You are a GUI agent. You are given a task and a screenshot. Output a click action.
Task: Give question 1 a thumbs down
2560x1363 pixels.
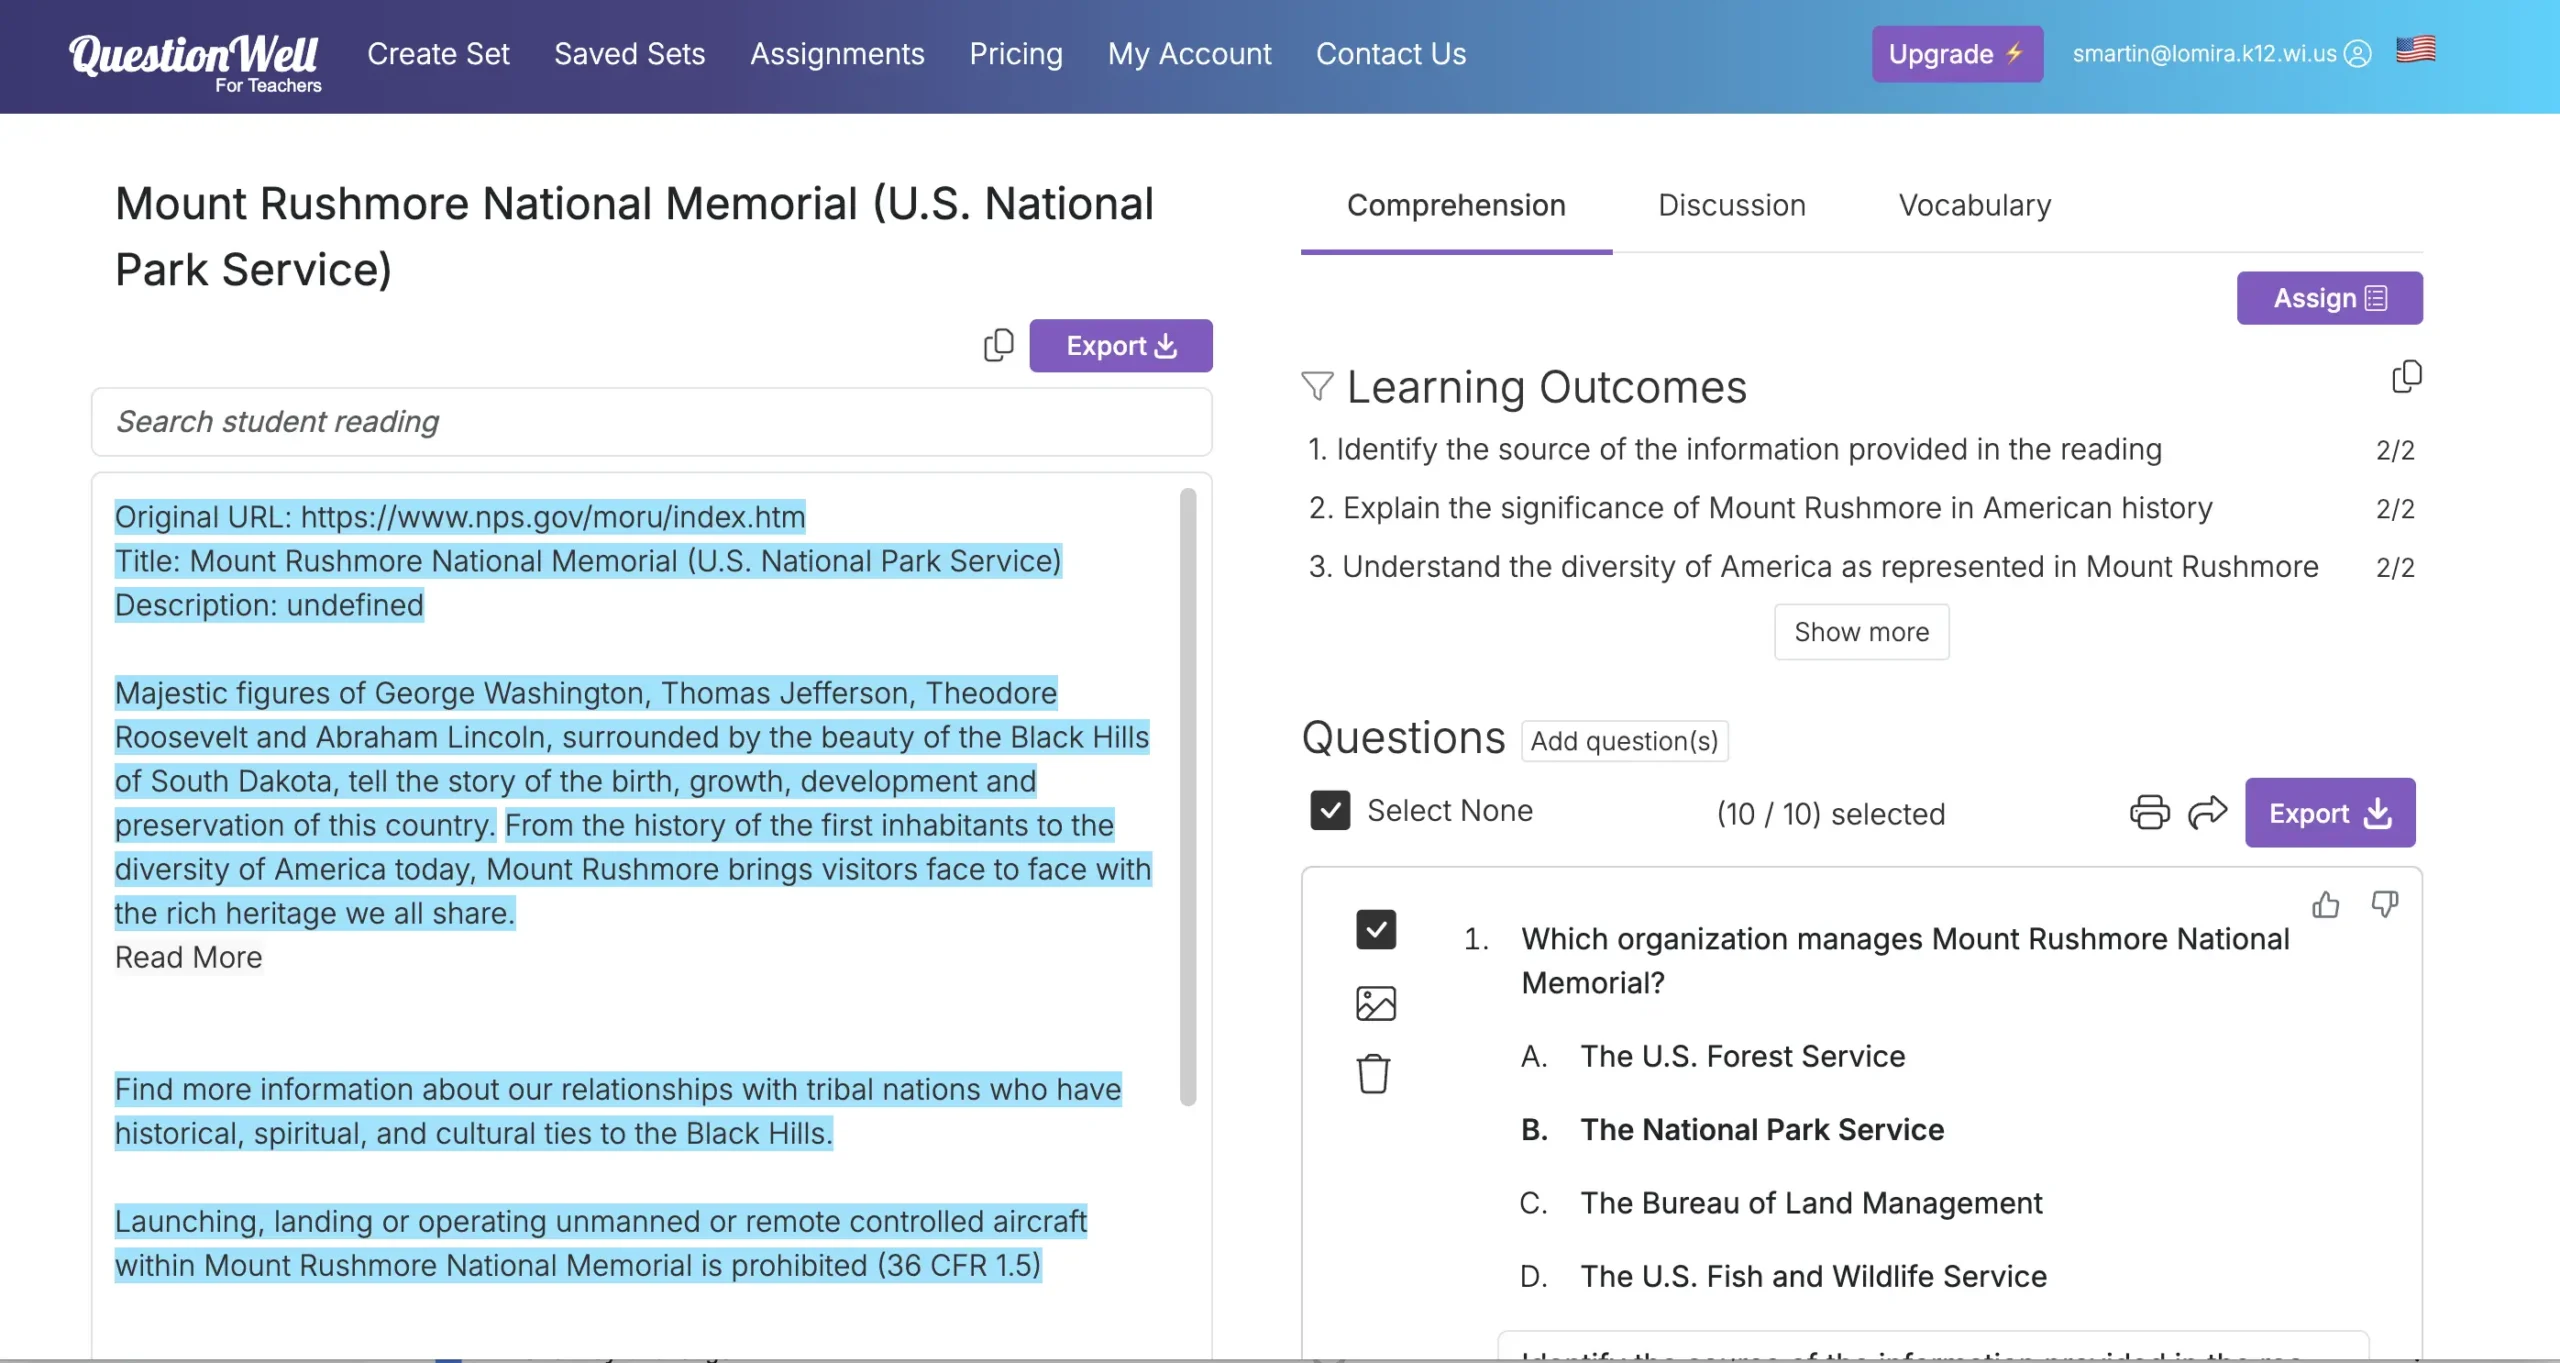point(2384,905)
